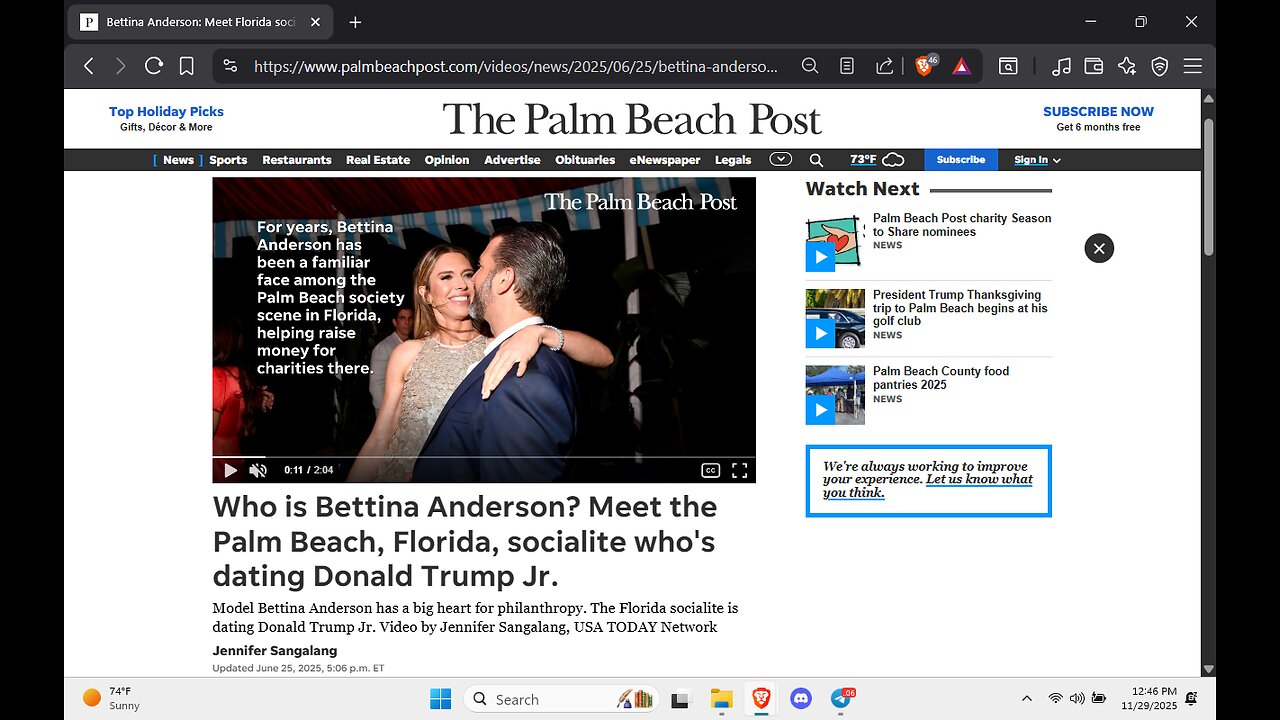Open the Obituaries section

(585, 160)
